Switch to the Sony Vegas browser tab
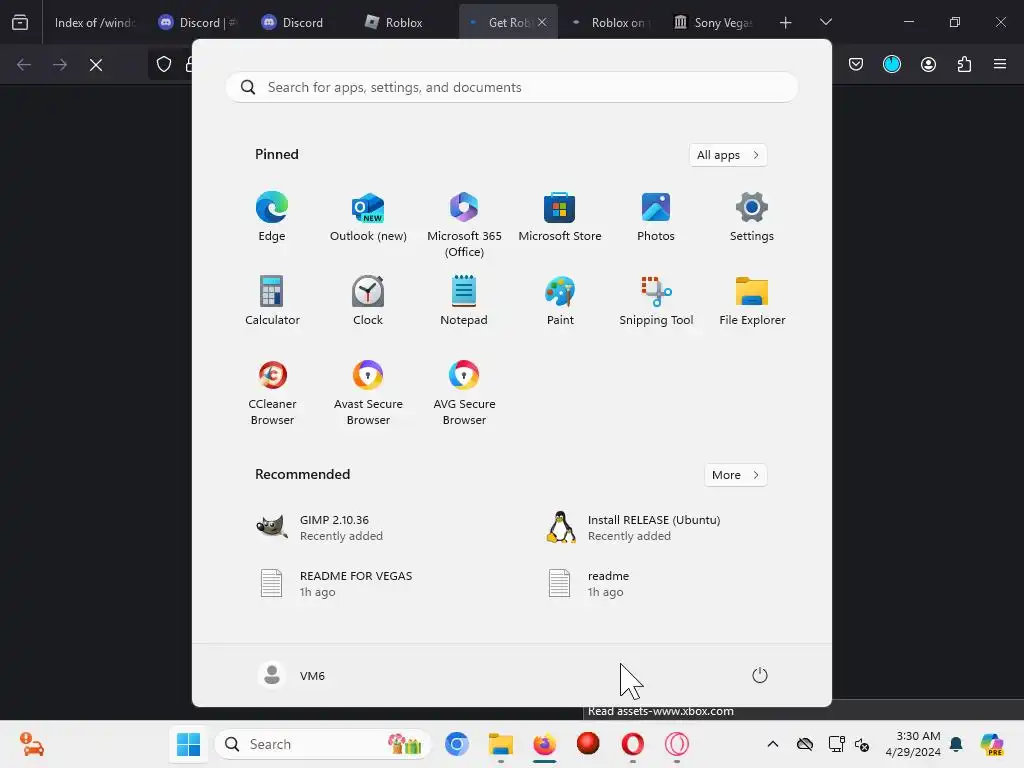The image size is (1024, 768). click(x=714, y=22)
